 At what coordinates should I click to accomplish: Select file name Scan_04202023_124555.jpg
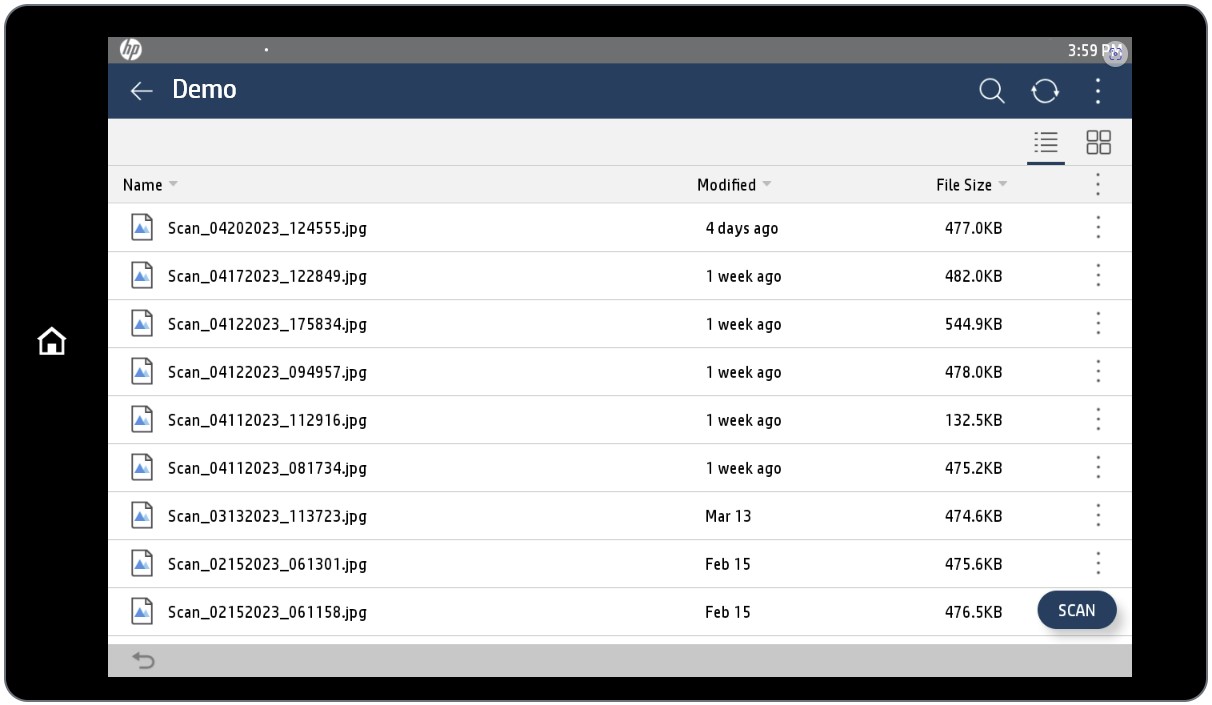(x=267, y=229)
